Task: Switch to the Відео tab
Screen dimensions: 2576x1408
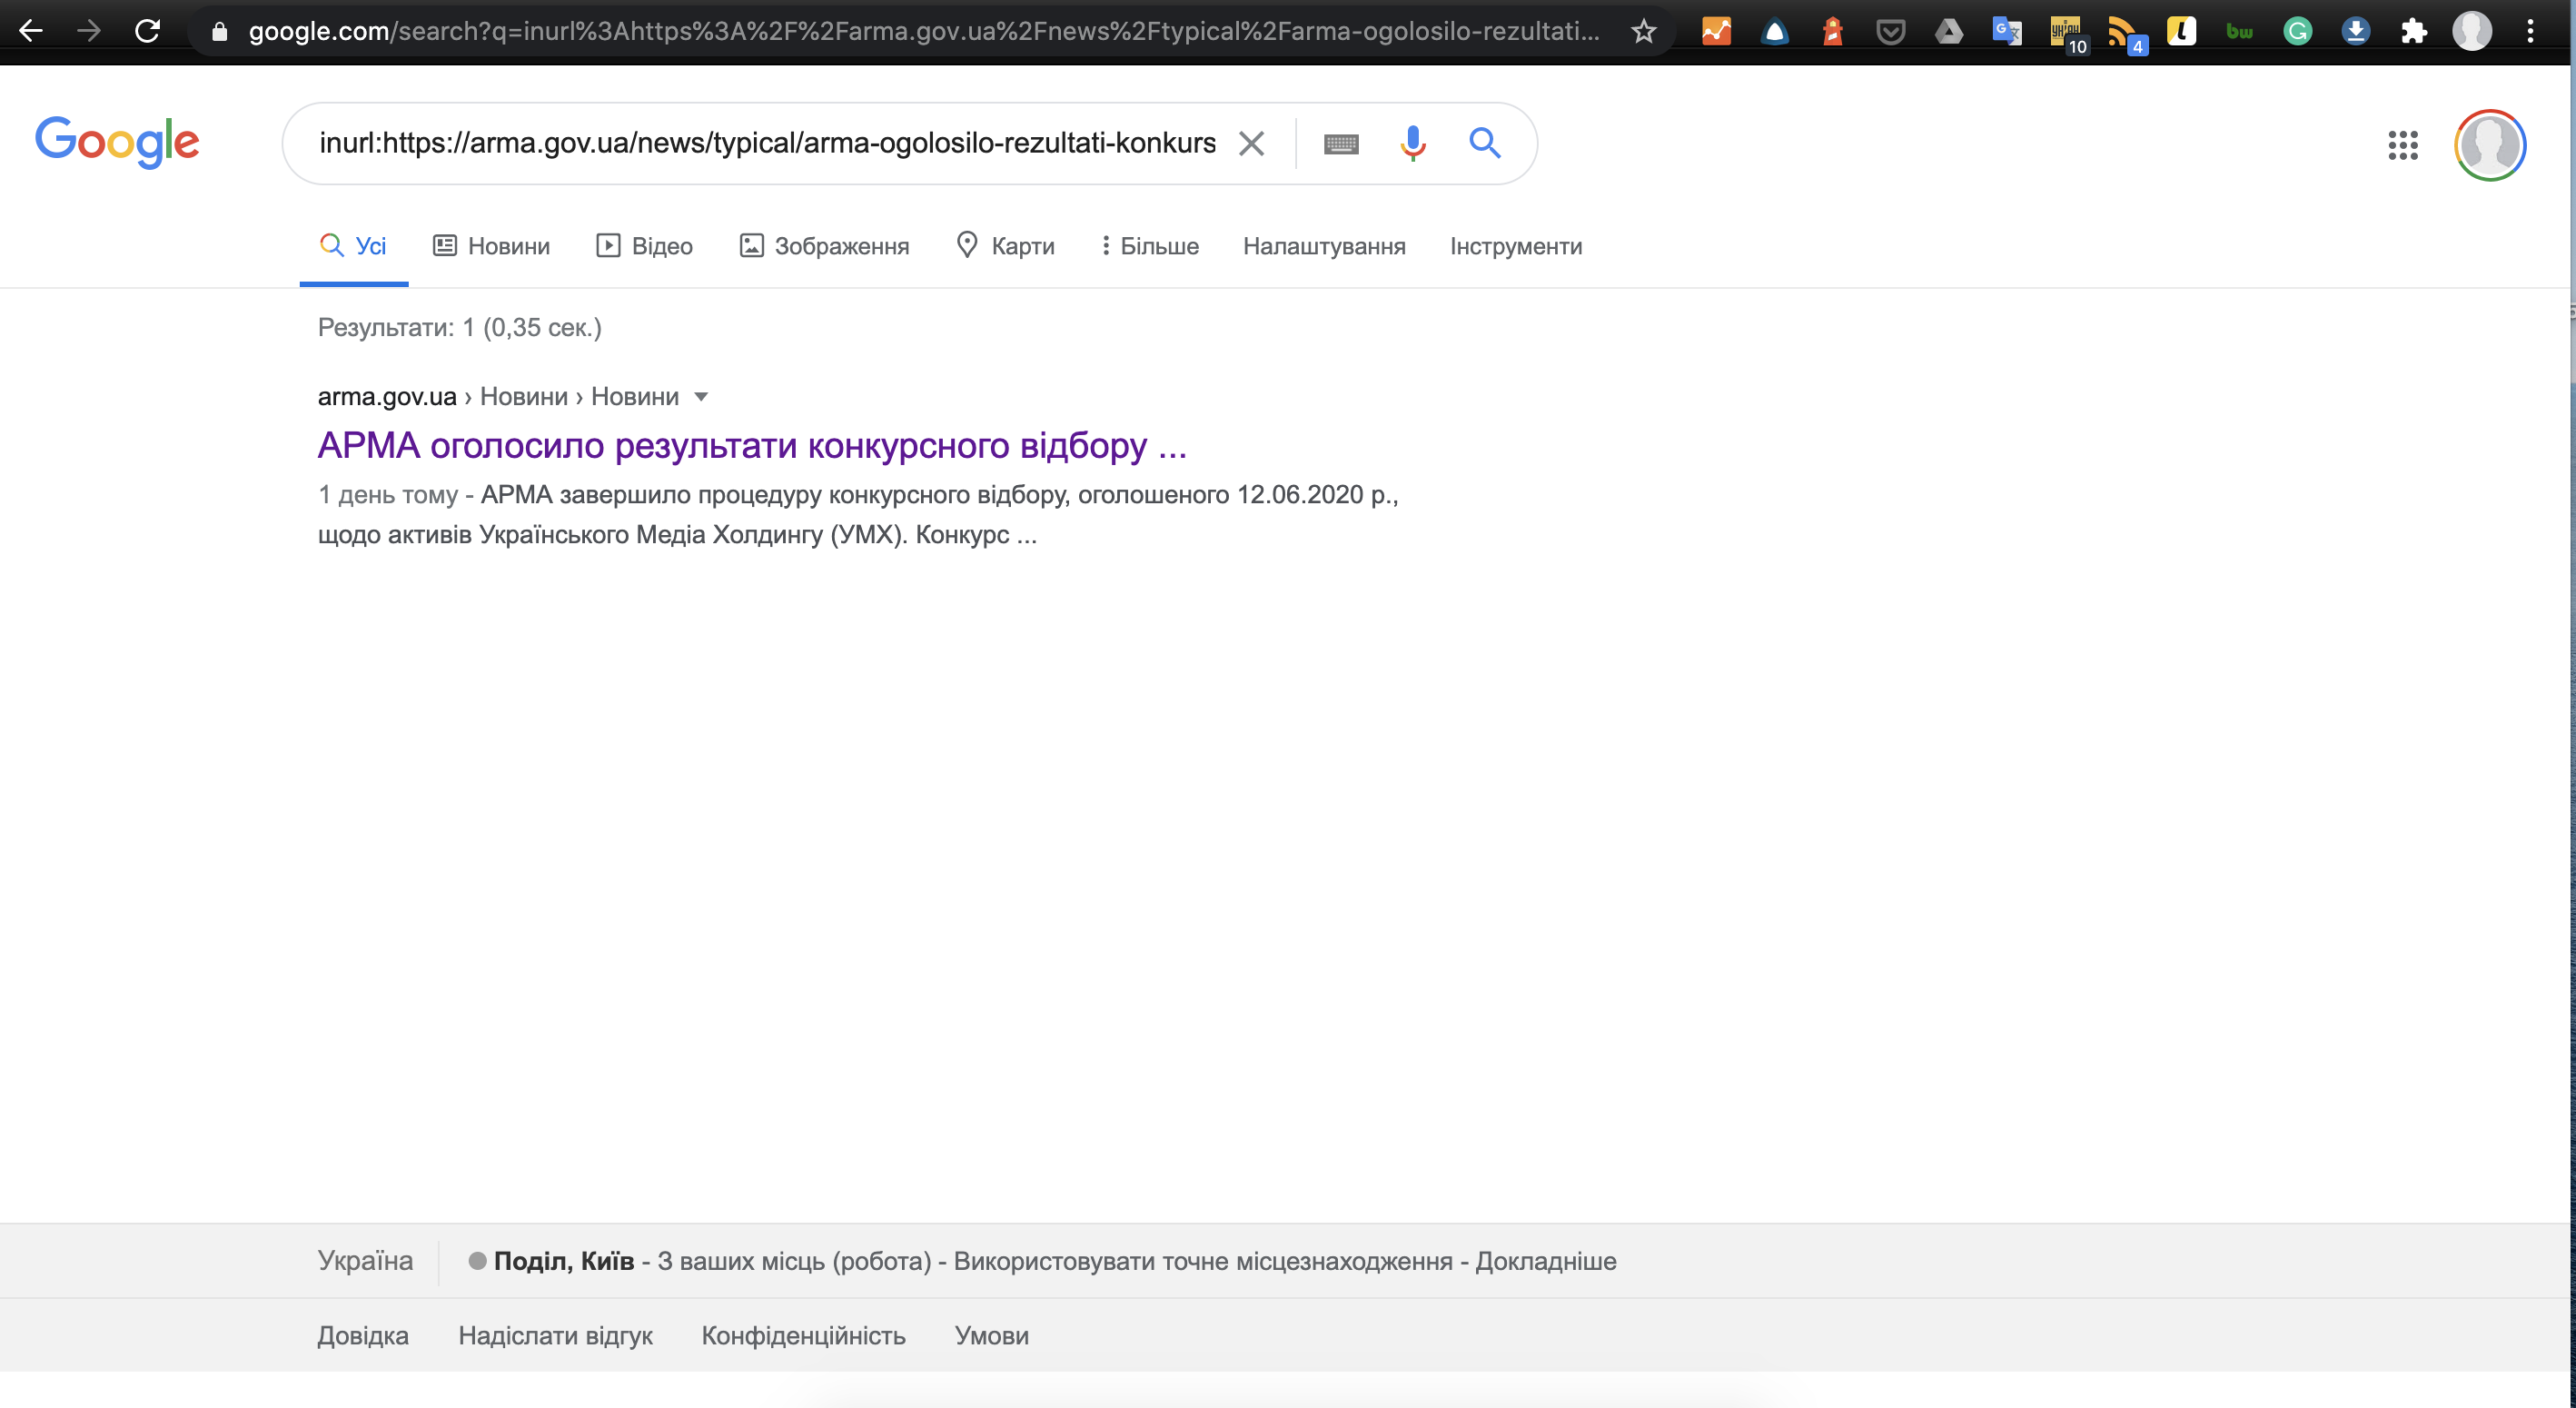Action: [644, 246]
